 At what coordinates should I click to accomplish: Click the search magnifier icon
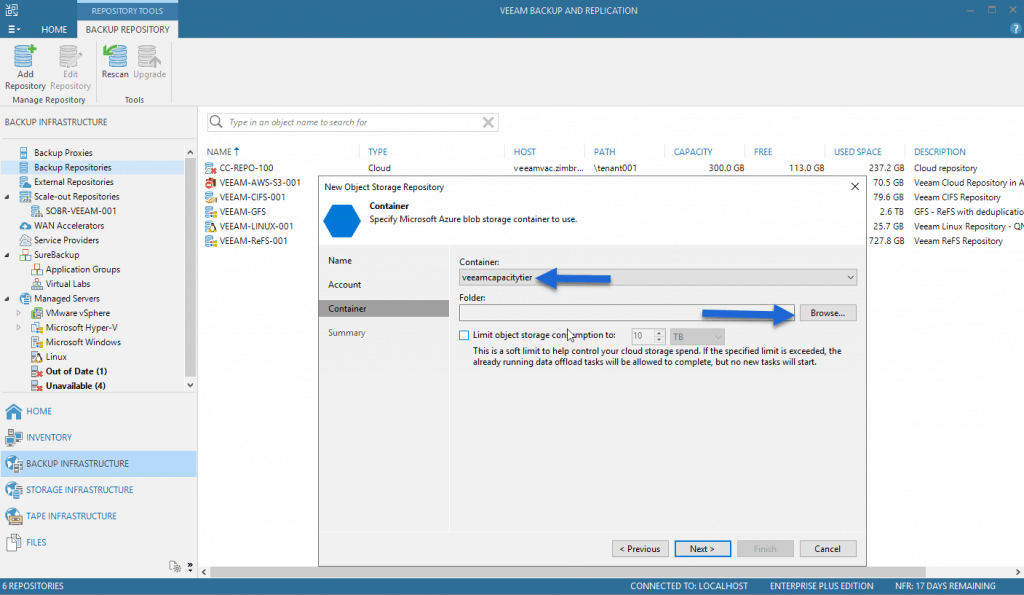point(216,122)
